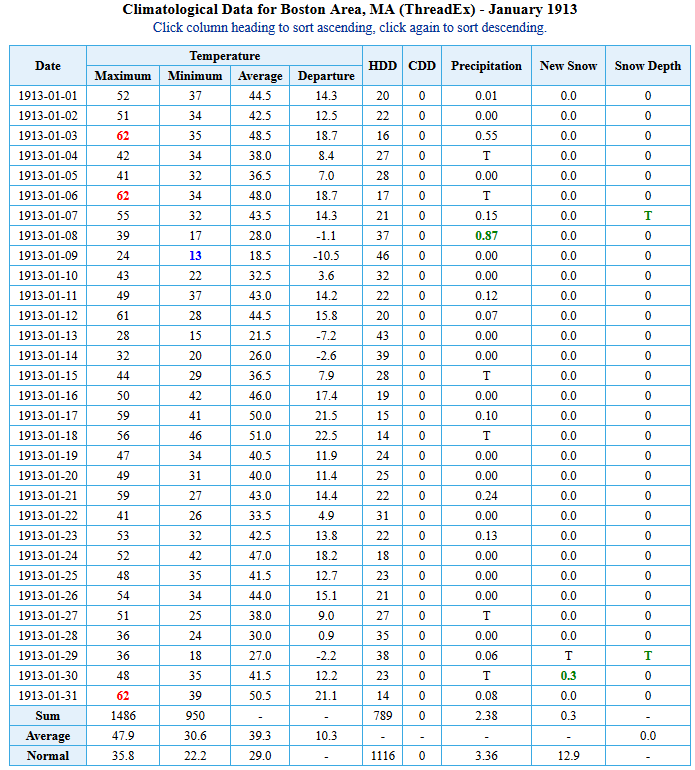Select date cell 1913-01-01

(x=48, y=96)
